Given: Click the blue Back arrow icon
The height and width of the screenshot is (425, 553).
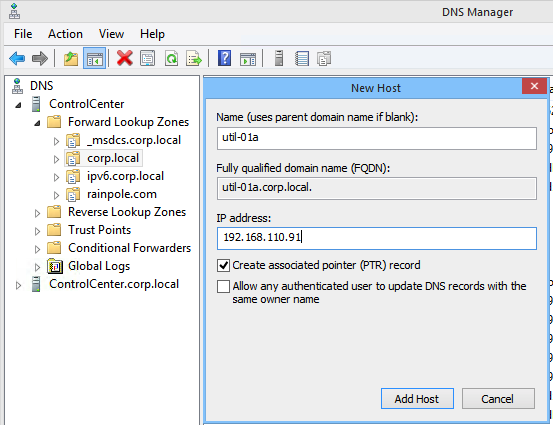Looking at the screenshot, I should pyautogui.click(x=17, y=58).
